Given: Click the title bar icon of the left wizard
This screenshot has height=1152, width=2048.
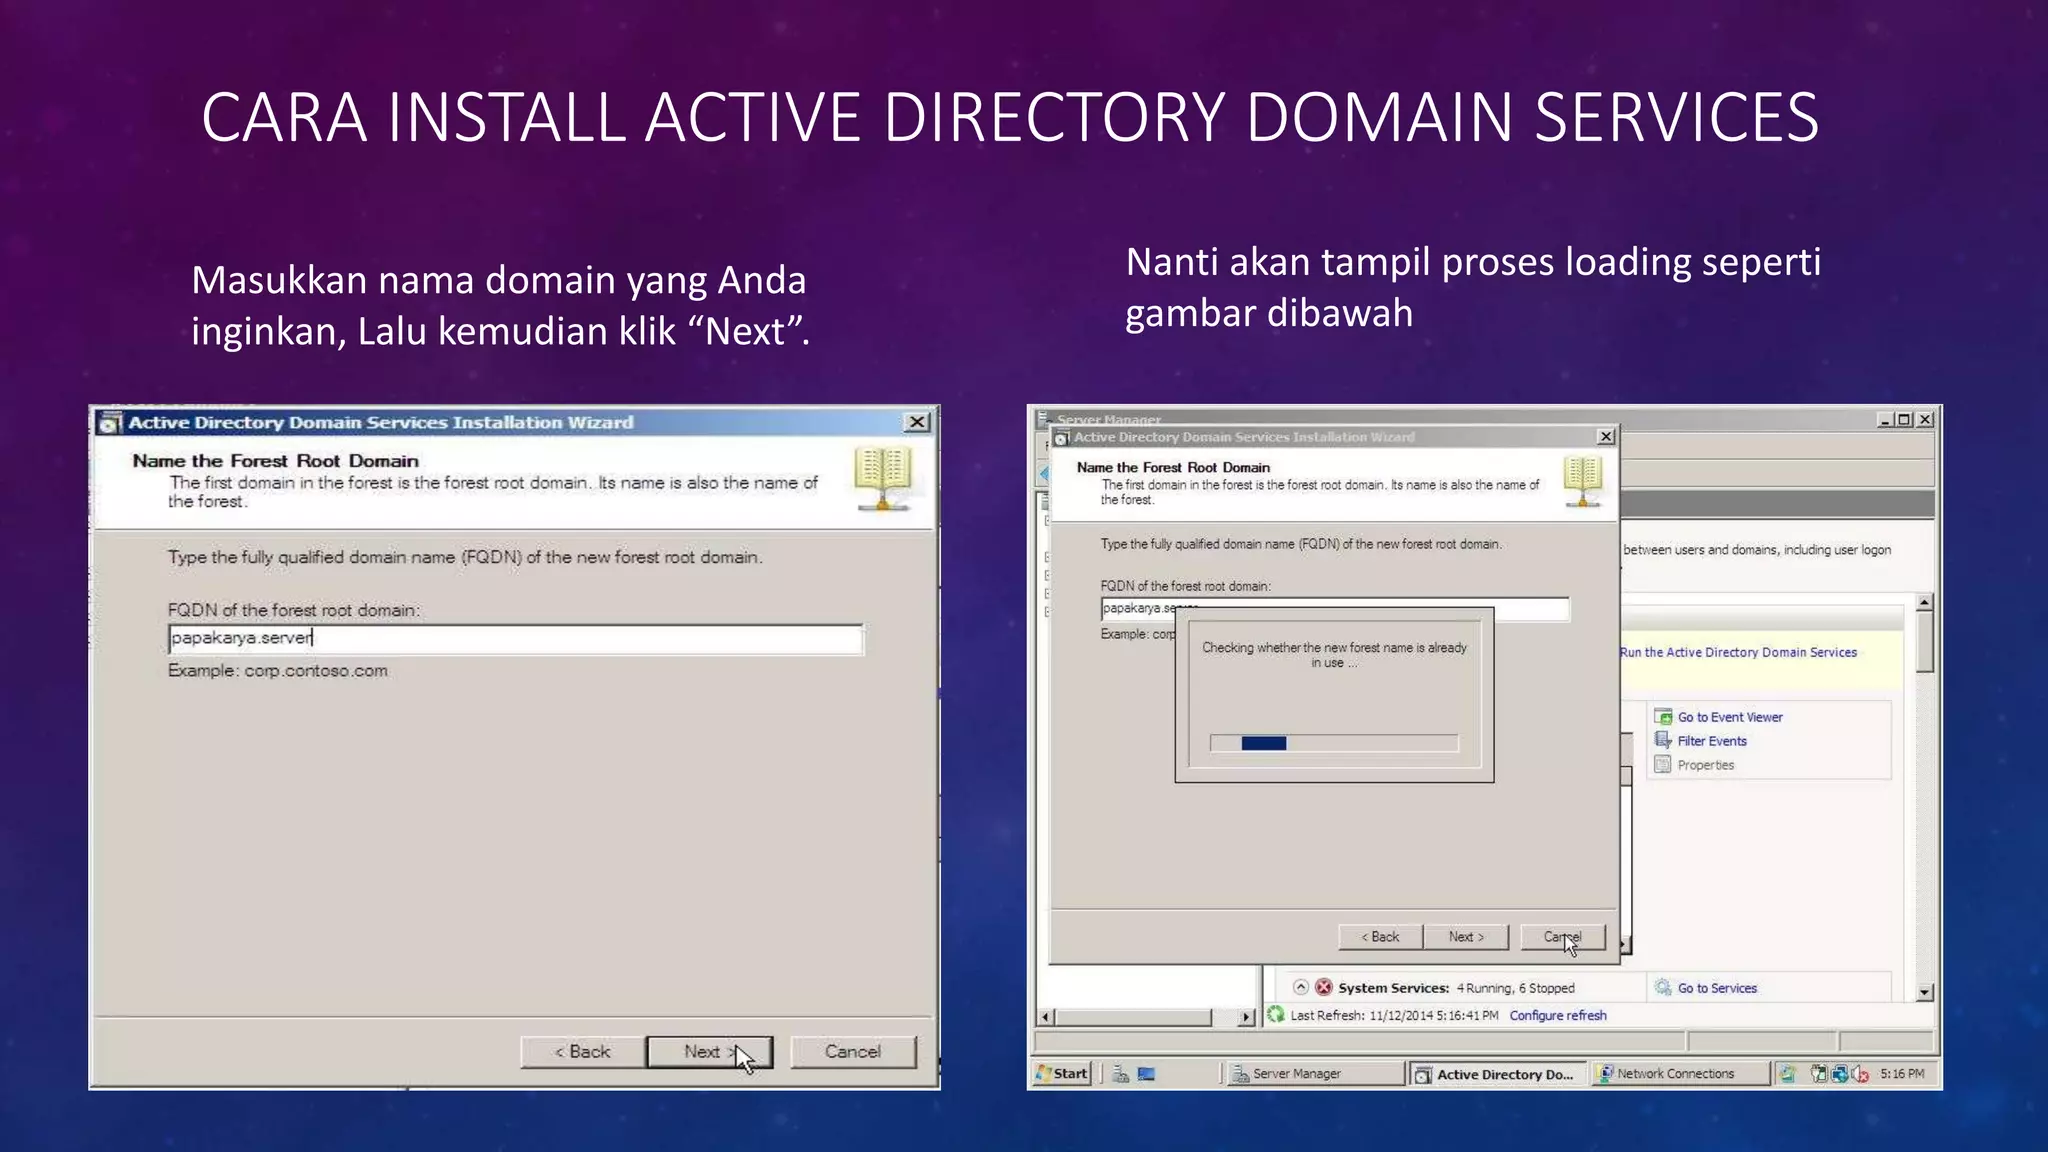Looking at the screenshot, I should (x=110, y=423).
